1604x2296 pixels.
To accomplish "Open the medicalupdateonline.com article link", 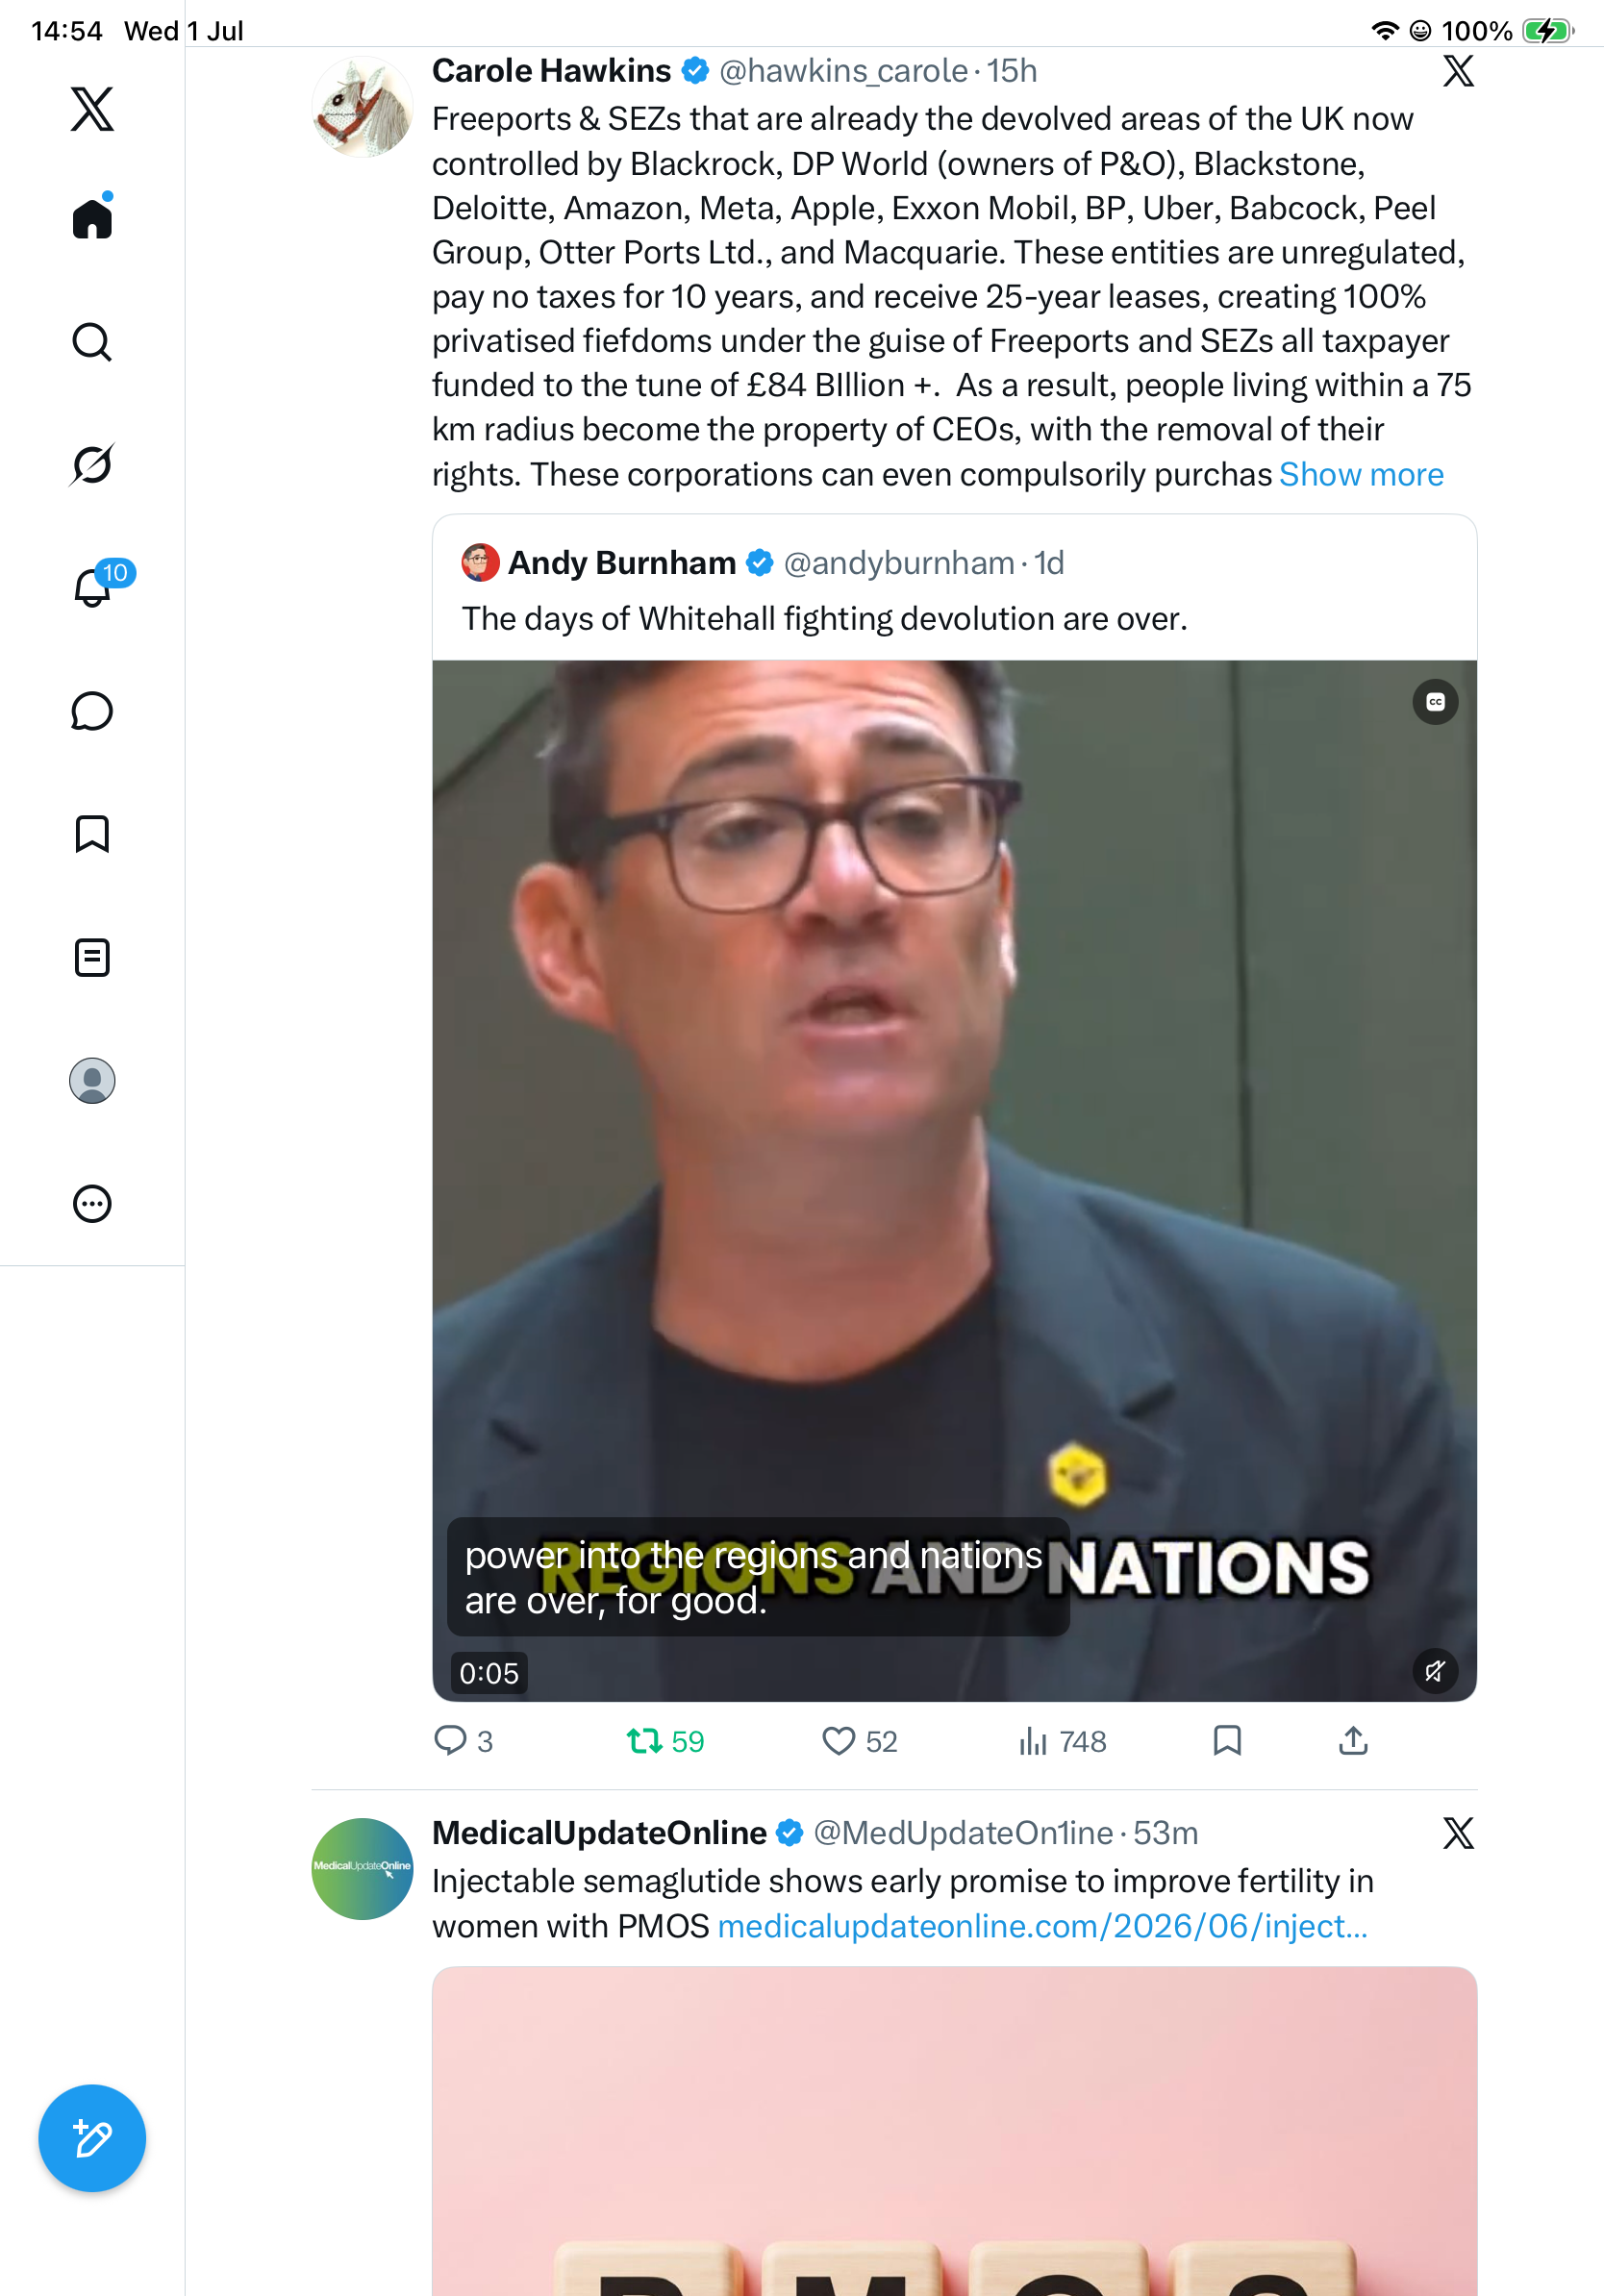I will (x=1042, y=1925).
